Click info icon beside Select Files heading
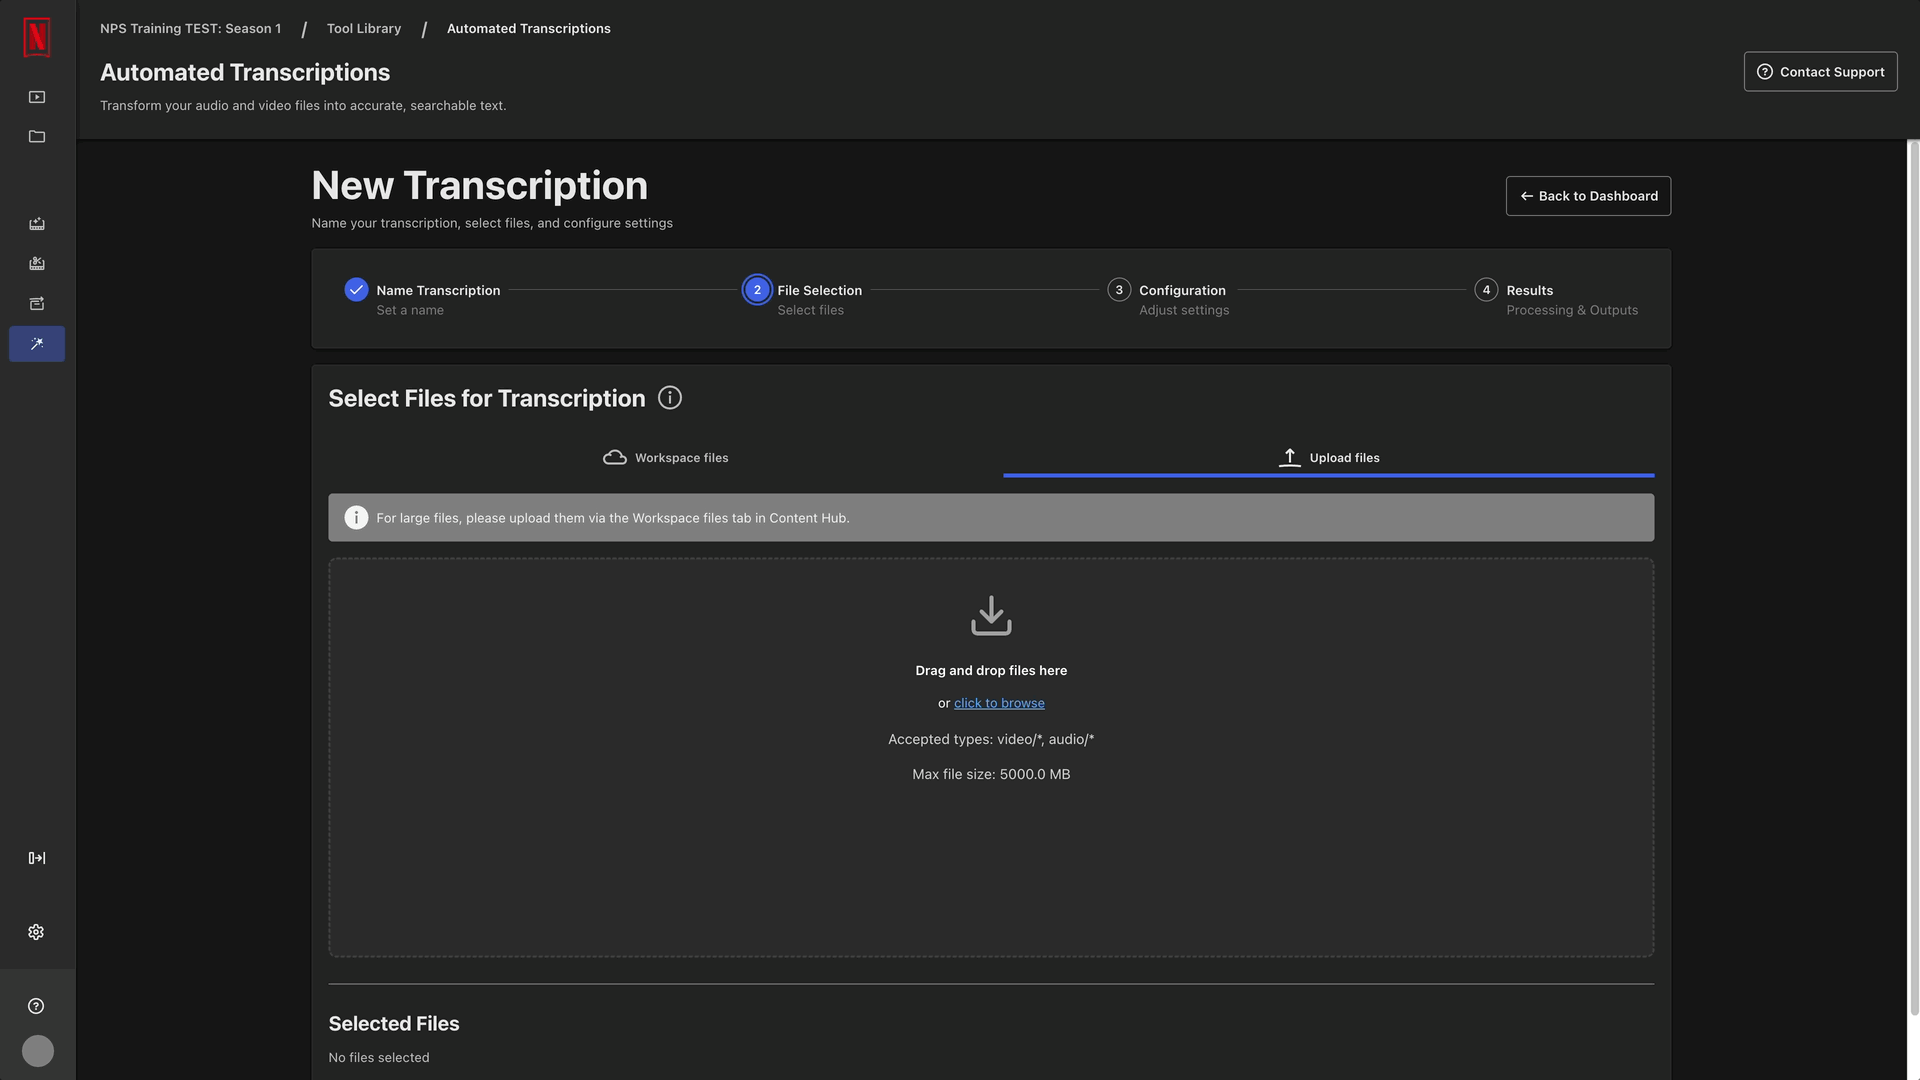 click(670, 398)
